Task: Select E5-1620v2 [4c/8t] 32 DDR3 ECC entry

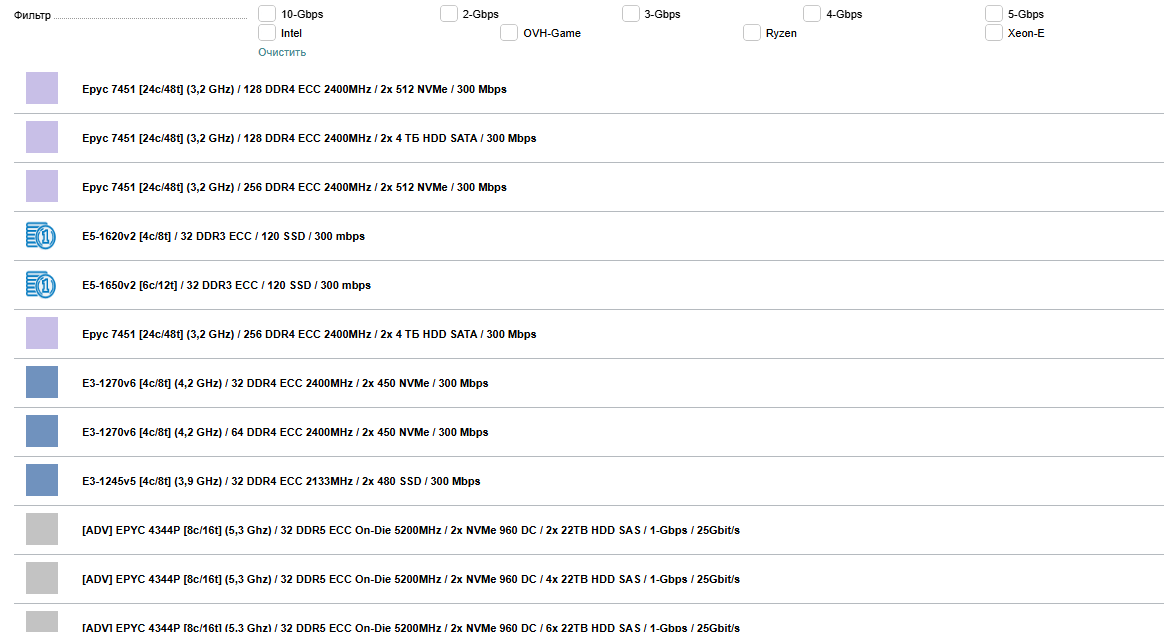Action: [223, 236]
